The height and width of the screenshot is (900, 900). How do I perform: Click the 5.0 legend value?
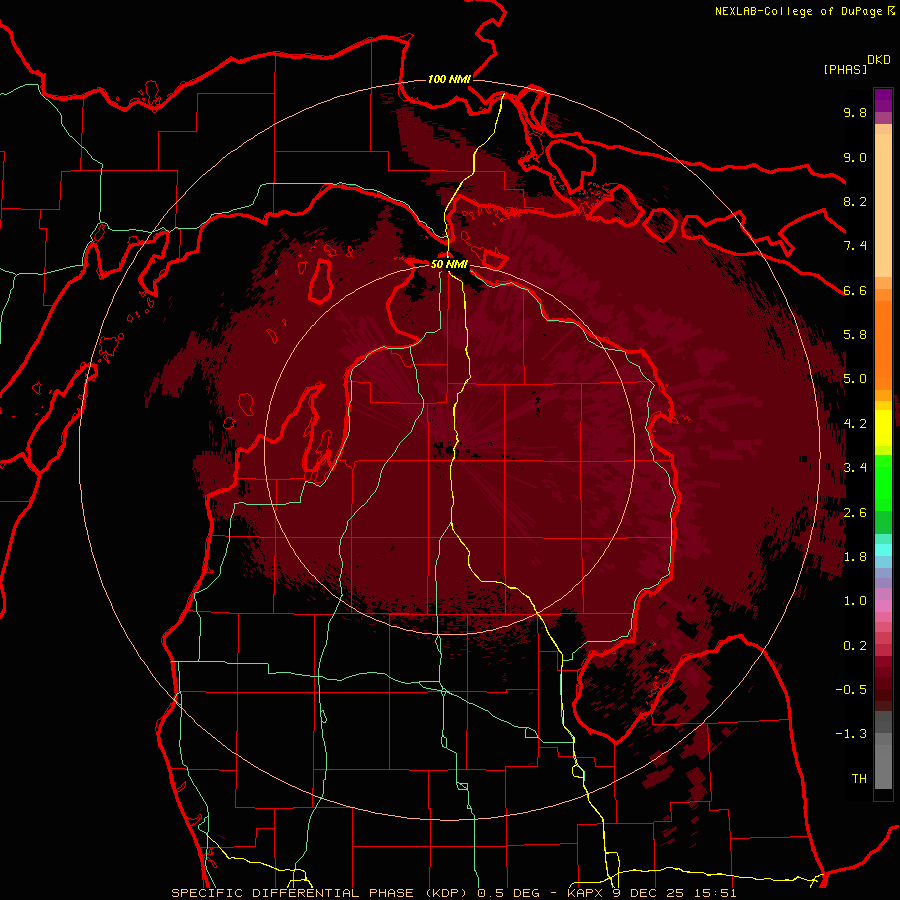[855, 379]
